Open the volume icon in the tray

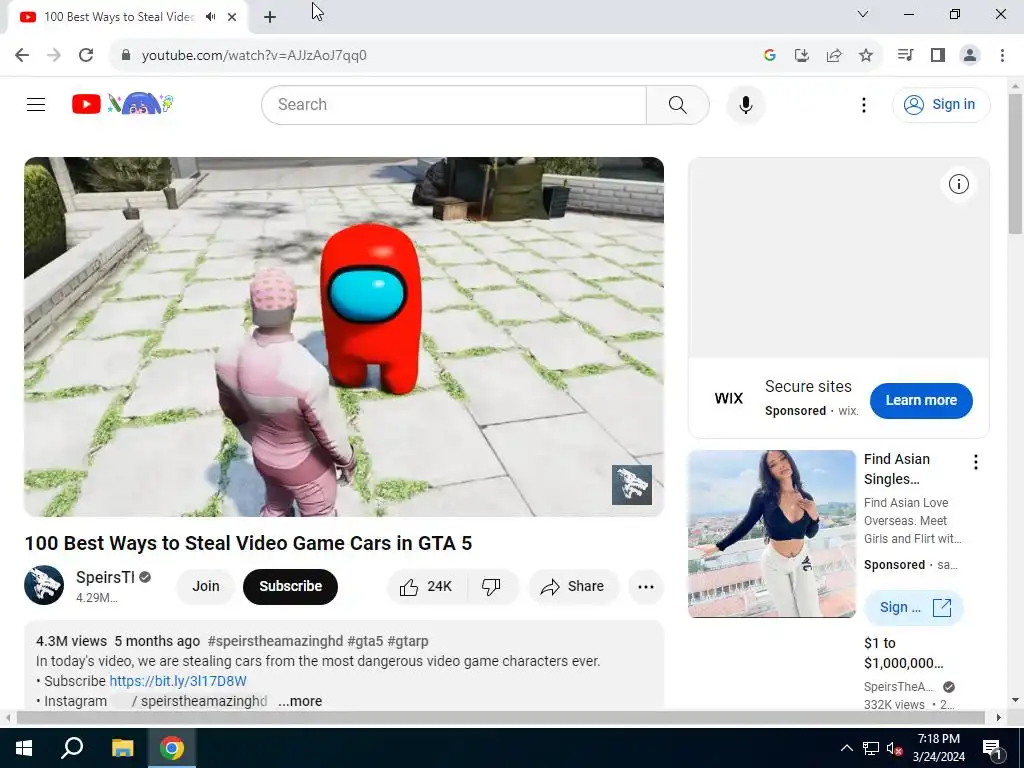[894, 748]
